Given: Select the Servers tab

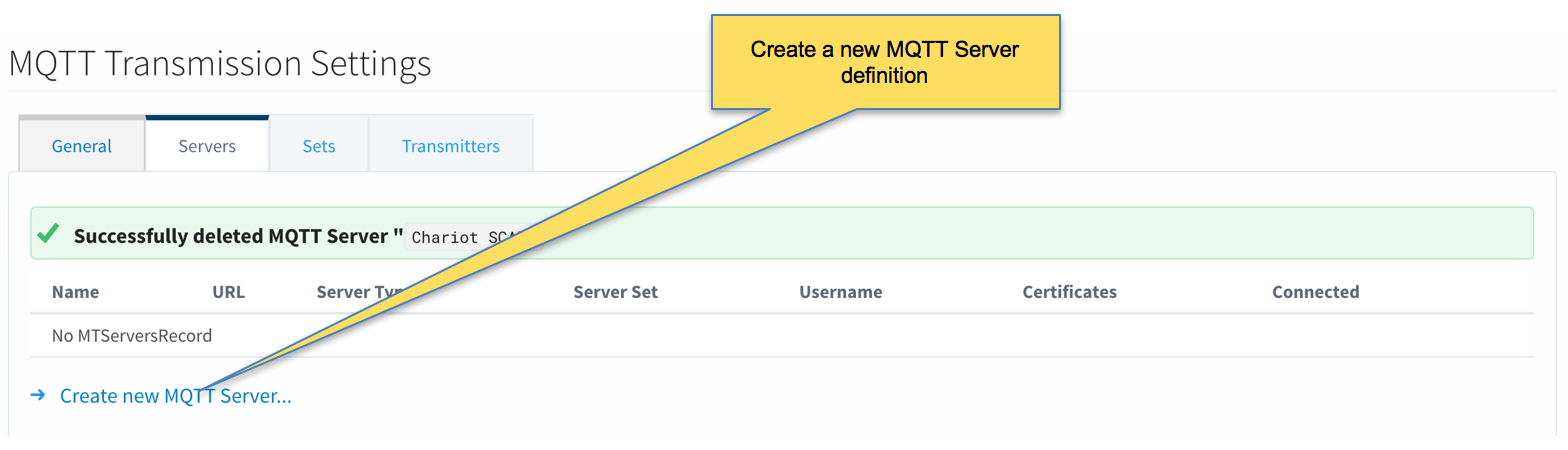Looking at the screenshot, I should (207, 145).
